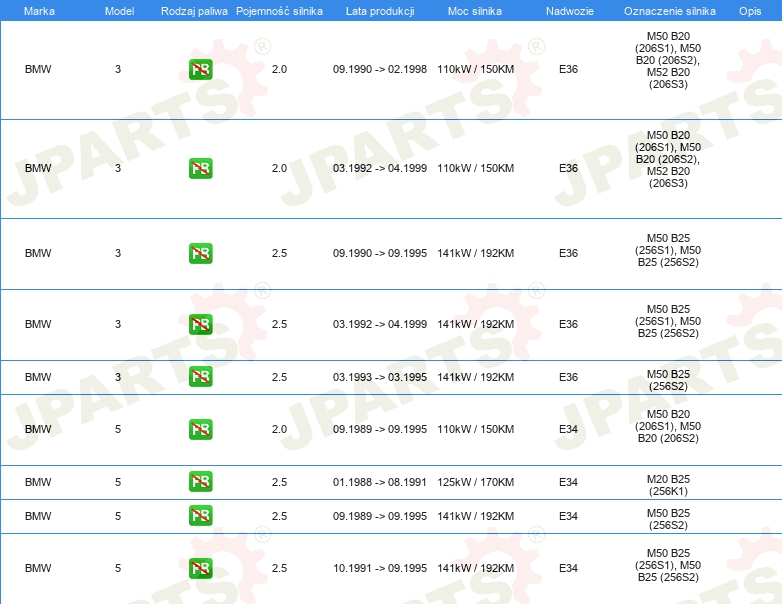Click the engine code M20 B25 (256K1)

click(668, 485)
